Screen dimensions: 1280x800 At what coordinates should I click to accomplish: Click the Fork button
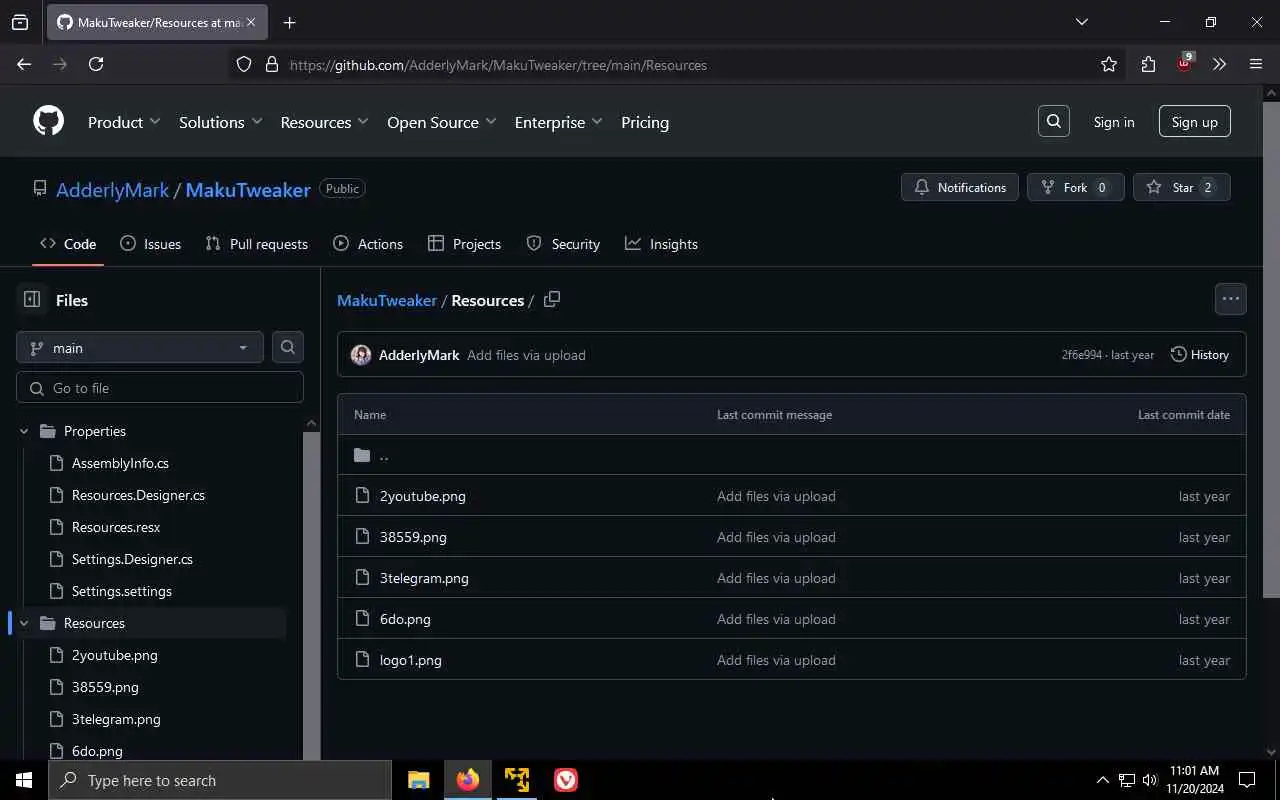(1075, 187)
